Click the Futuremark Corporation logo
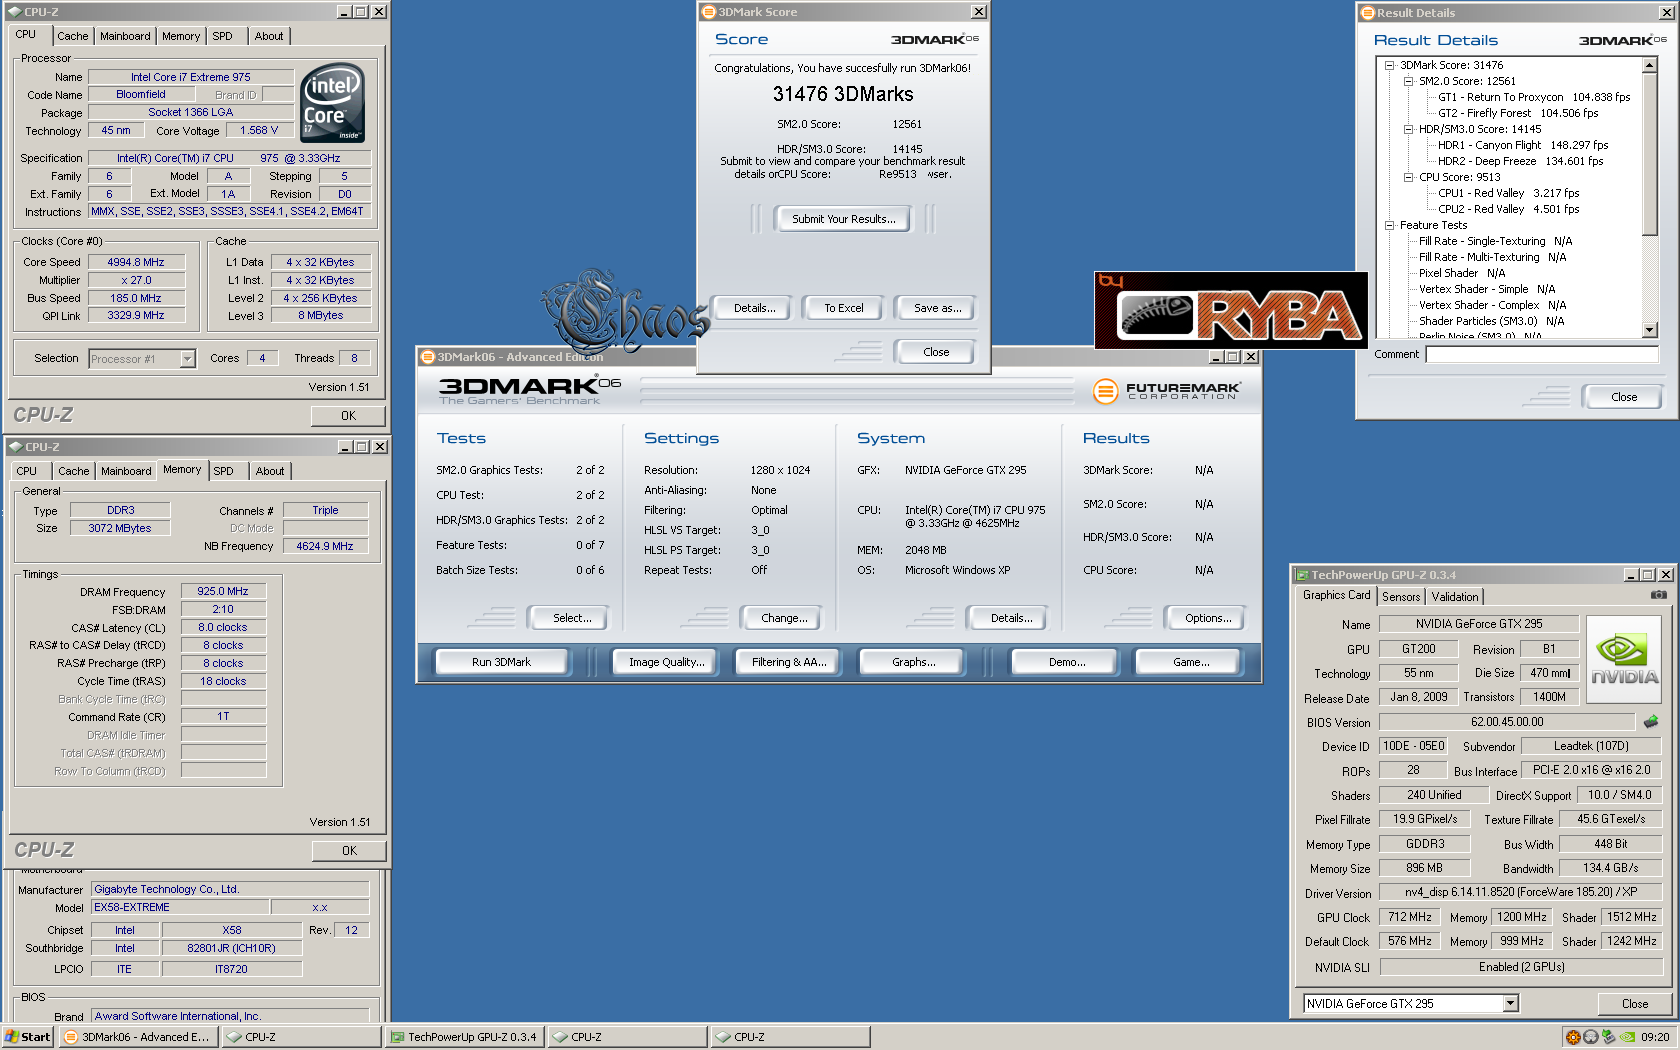This screenshot has height=1050, width=1680. pos(1166,391)
